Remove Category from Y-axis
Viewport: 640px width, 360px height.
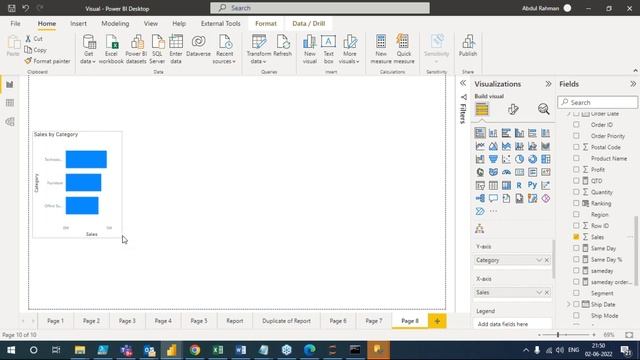[x=547, y=260]
